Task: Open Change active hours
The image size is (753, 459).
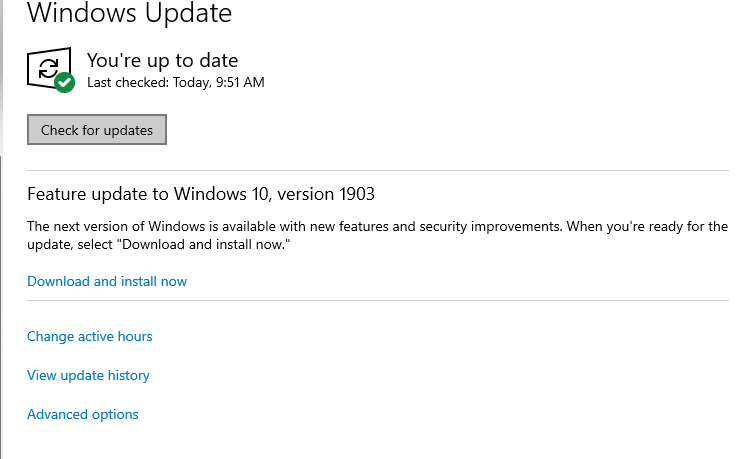Action: 90,337
